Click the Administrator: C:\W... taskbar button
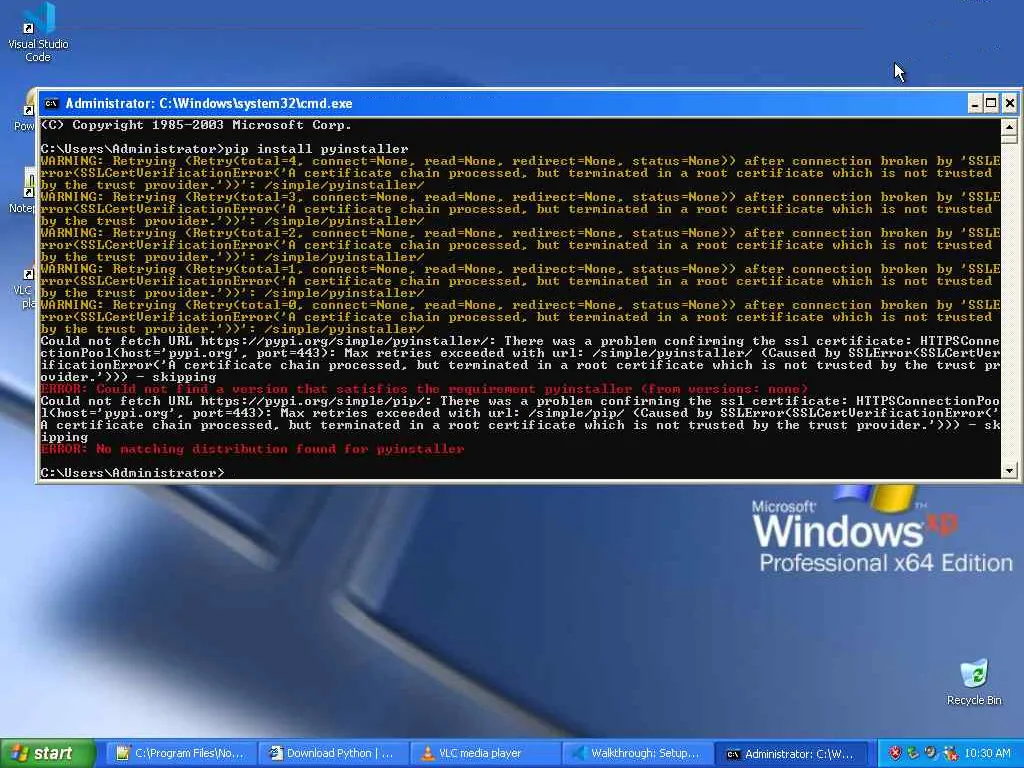Viewport: 1024px width, 768px height. click(792, 753)
